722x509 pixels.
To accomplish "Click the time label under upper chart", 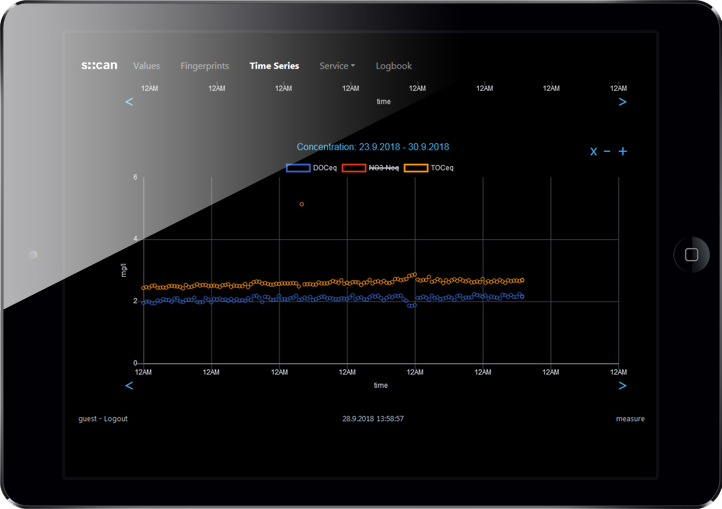I will [384, 101].
